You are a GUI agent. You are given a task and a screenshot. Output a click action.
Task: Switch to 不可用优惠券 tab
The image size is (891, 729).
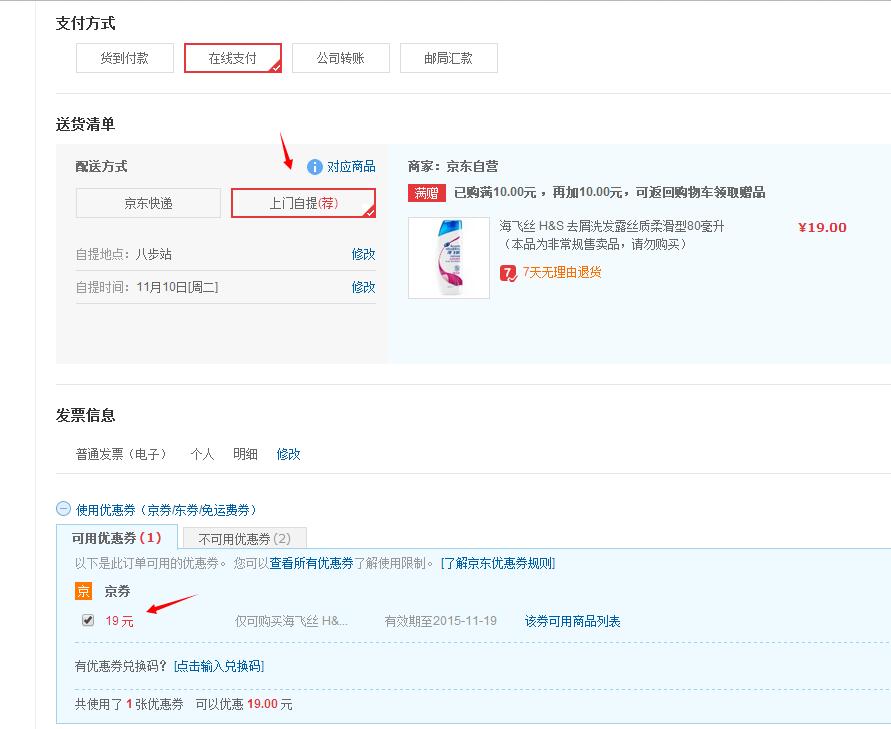[x=245, y=539]
